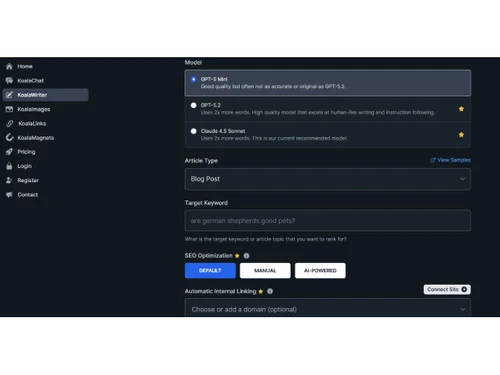The height and width of the screenshot is (375, 500).
Task: Click the target keyword help text below input
Action: [x=265, y=239]
